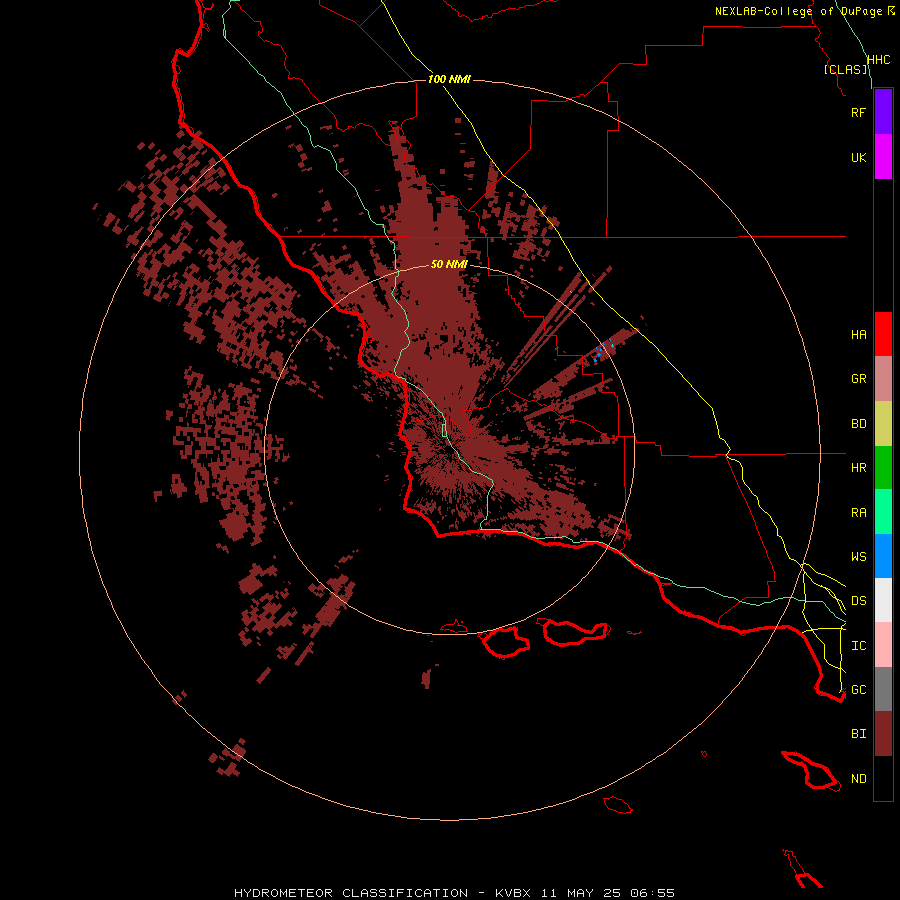This screenshot has height=900, width=900.
Task: Click the 11 MAY 25 date text
Action: 579,893
